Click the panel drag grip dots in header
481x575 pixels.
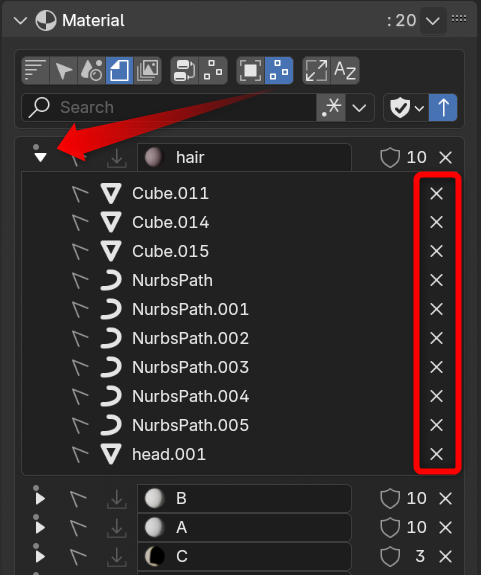(459, 18)
